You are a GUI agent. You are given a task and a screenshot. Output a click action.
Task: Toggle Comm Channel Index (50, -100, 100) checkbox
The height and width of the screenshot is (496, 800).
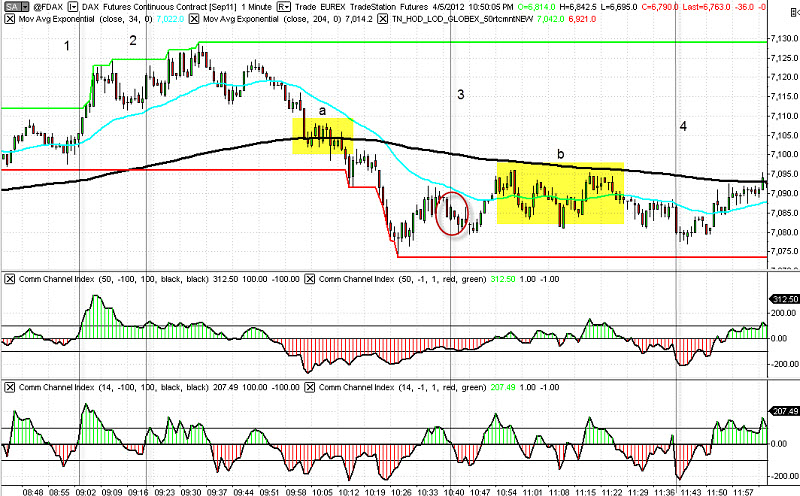coord(9,279)
